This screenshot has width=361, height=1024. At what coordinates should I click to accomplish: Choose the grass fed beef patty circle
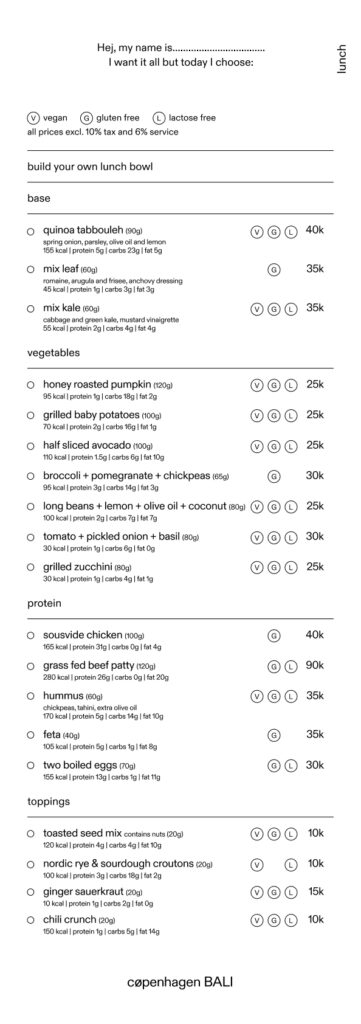pyautogui.click(x=30, y=665)
